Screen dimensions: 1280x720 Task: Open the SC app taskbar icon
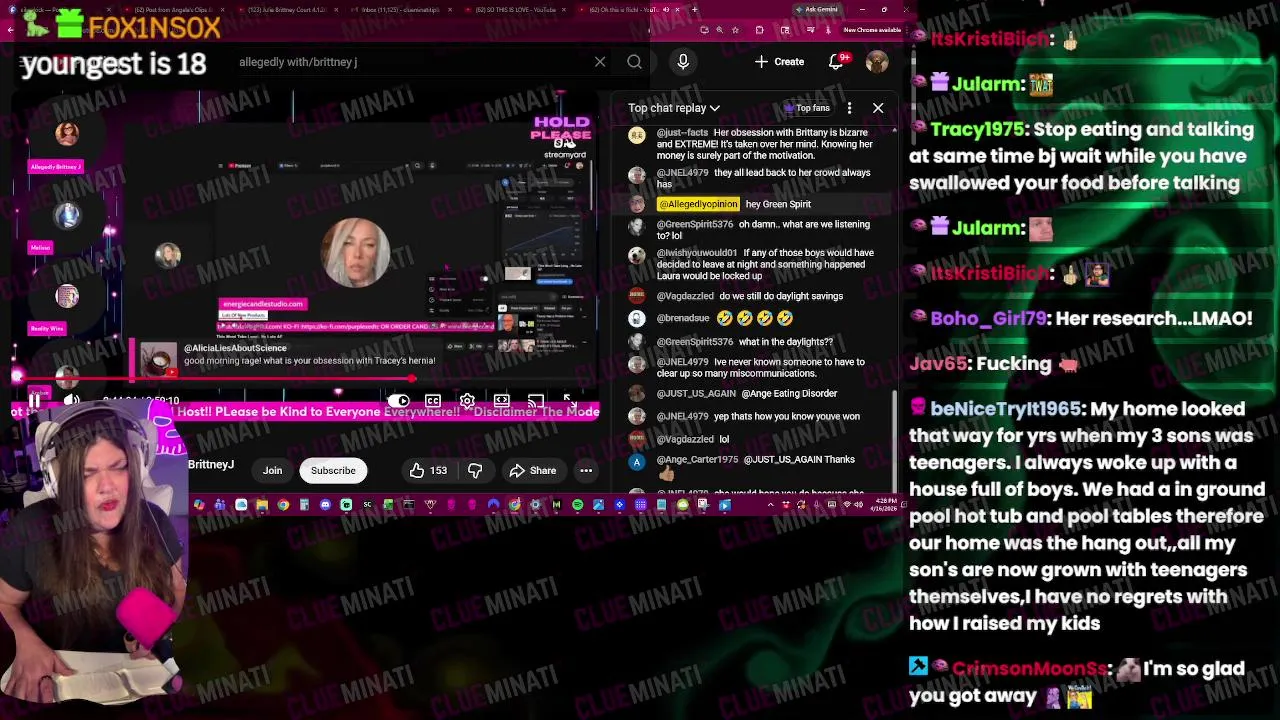367,505
